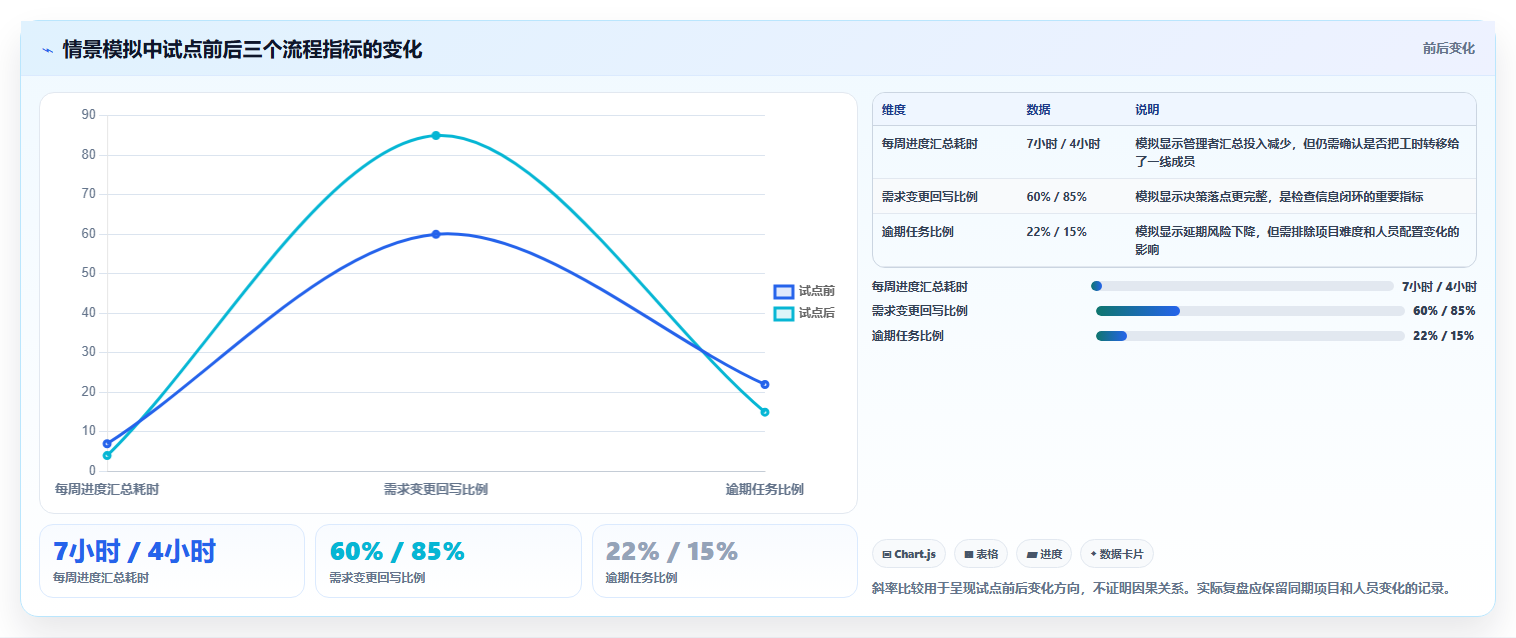
Task: Click the 试点前 point above 每周进度汇总耗时
Action: pyautogui.click(x=107, y=443)
